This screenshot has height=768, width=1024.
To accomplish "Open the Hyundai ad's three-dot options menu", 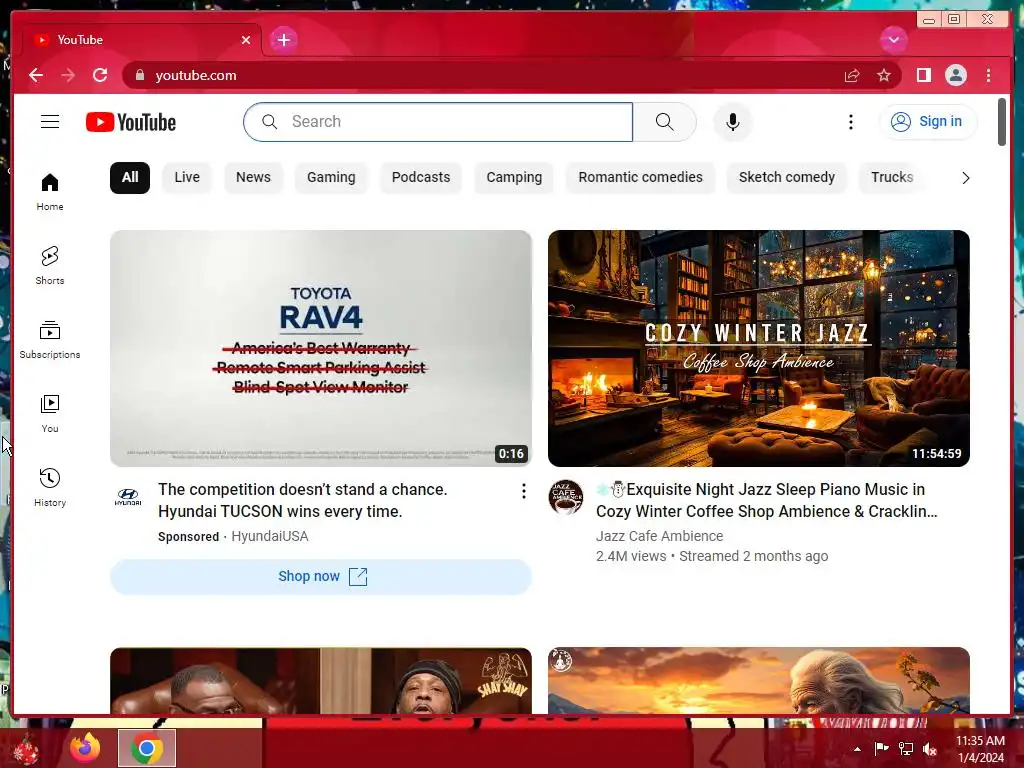I will point(523,491).
